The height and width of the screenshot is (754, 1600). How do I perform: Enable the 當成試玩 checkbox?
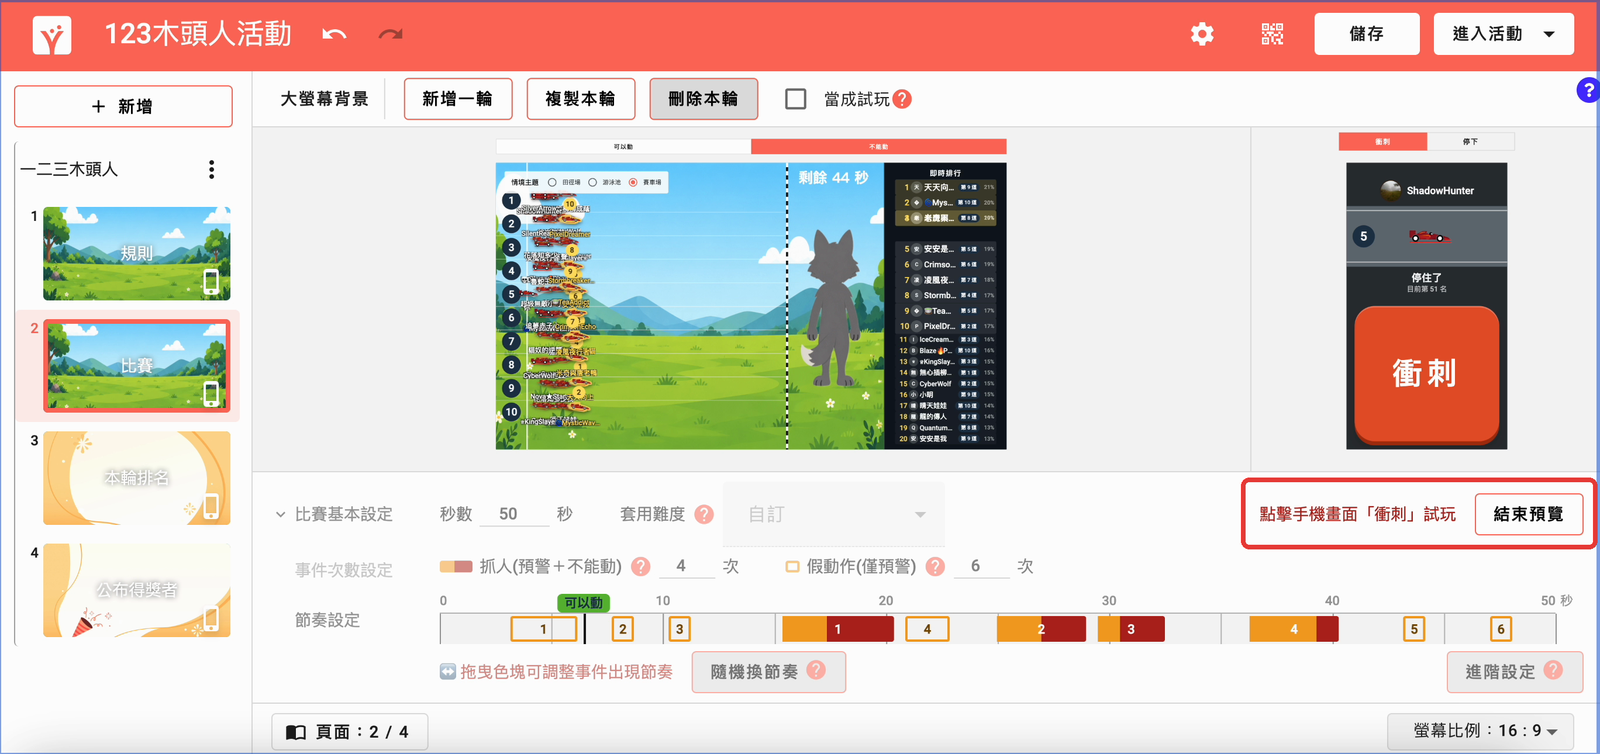pos(796,99)
